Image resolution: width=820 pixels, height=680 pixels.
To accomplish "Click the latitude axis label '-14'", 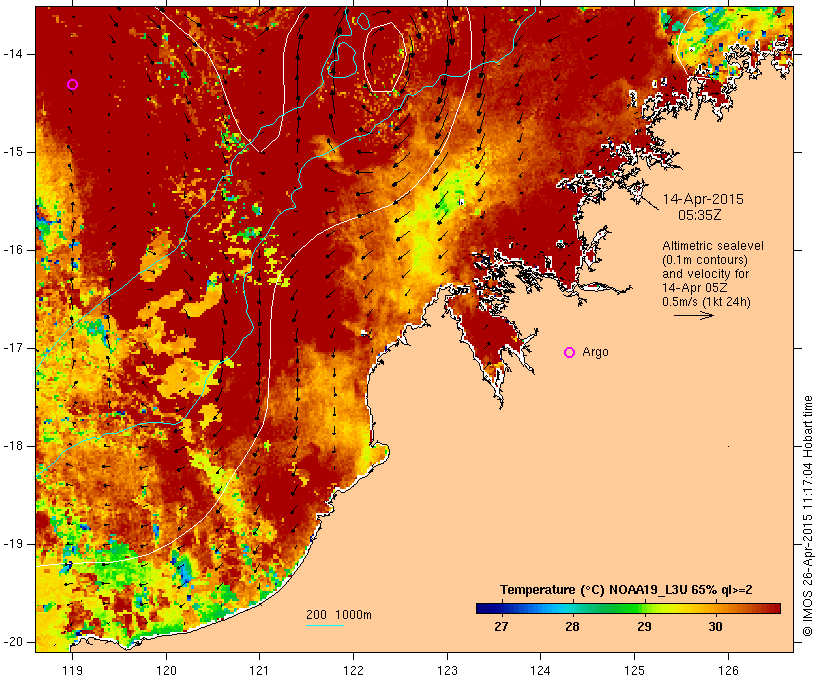I will tap(12, 54).
